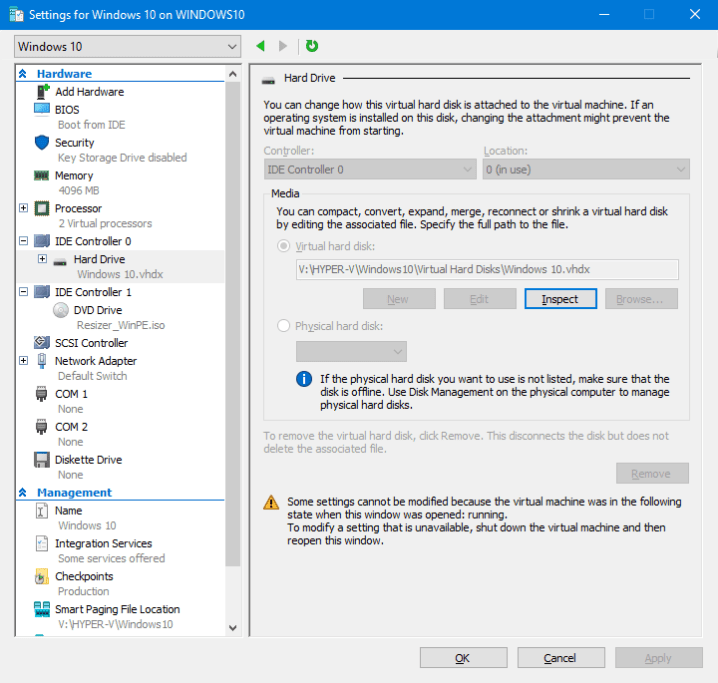This screenshot has height=683, width=718.
Task: Collapse the Hardware section header
Action: pyautogui.click(x=24, y=74)
